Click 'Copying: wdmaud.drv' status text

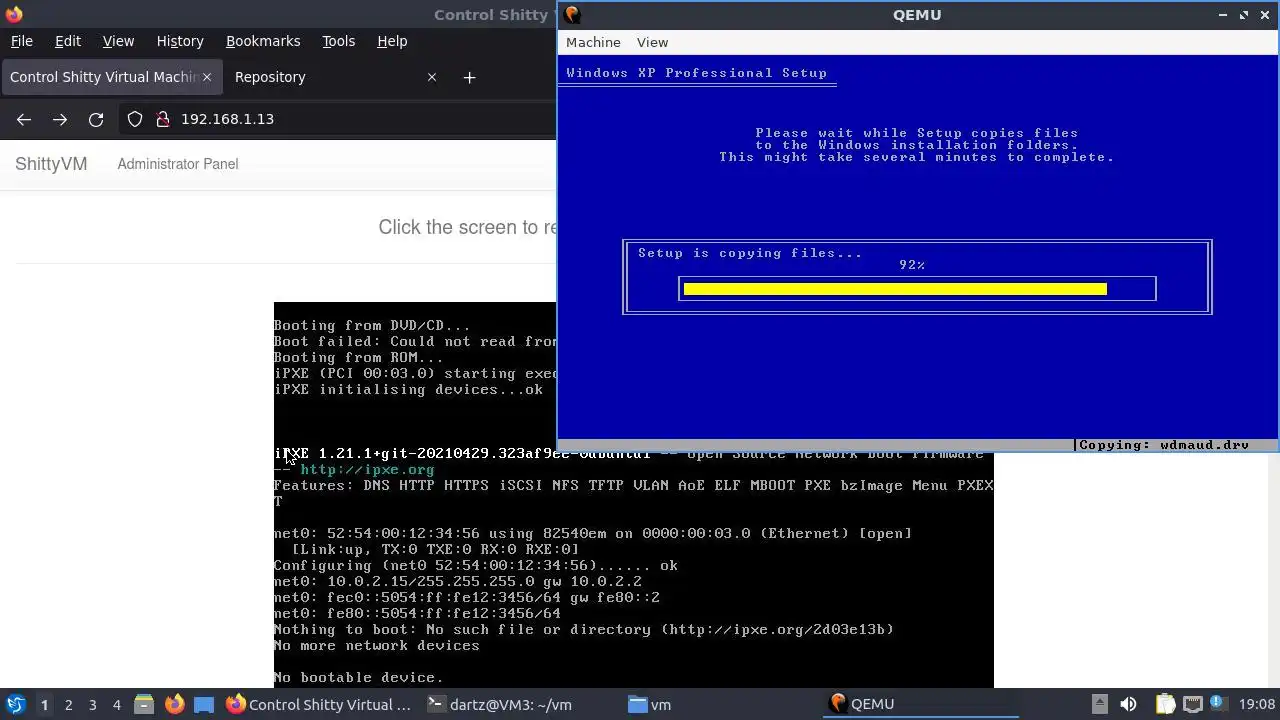point(1164,445)
